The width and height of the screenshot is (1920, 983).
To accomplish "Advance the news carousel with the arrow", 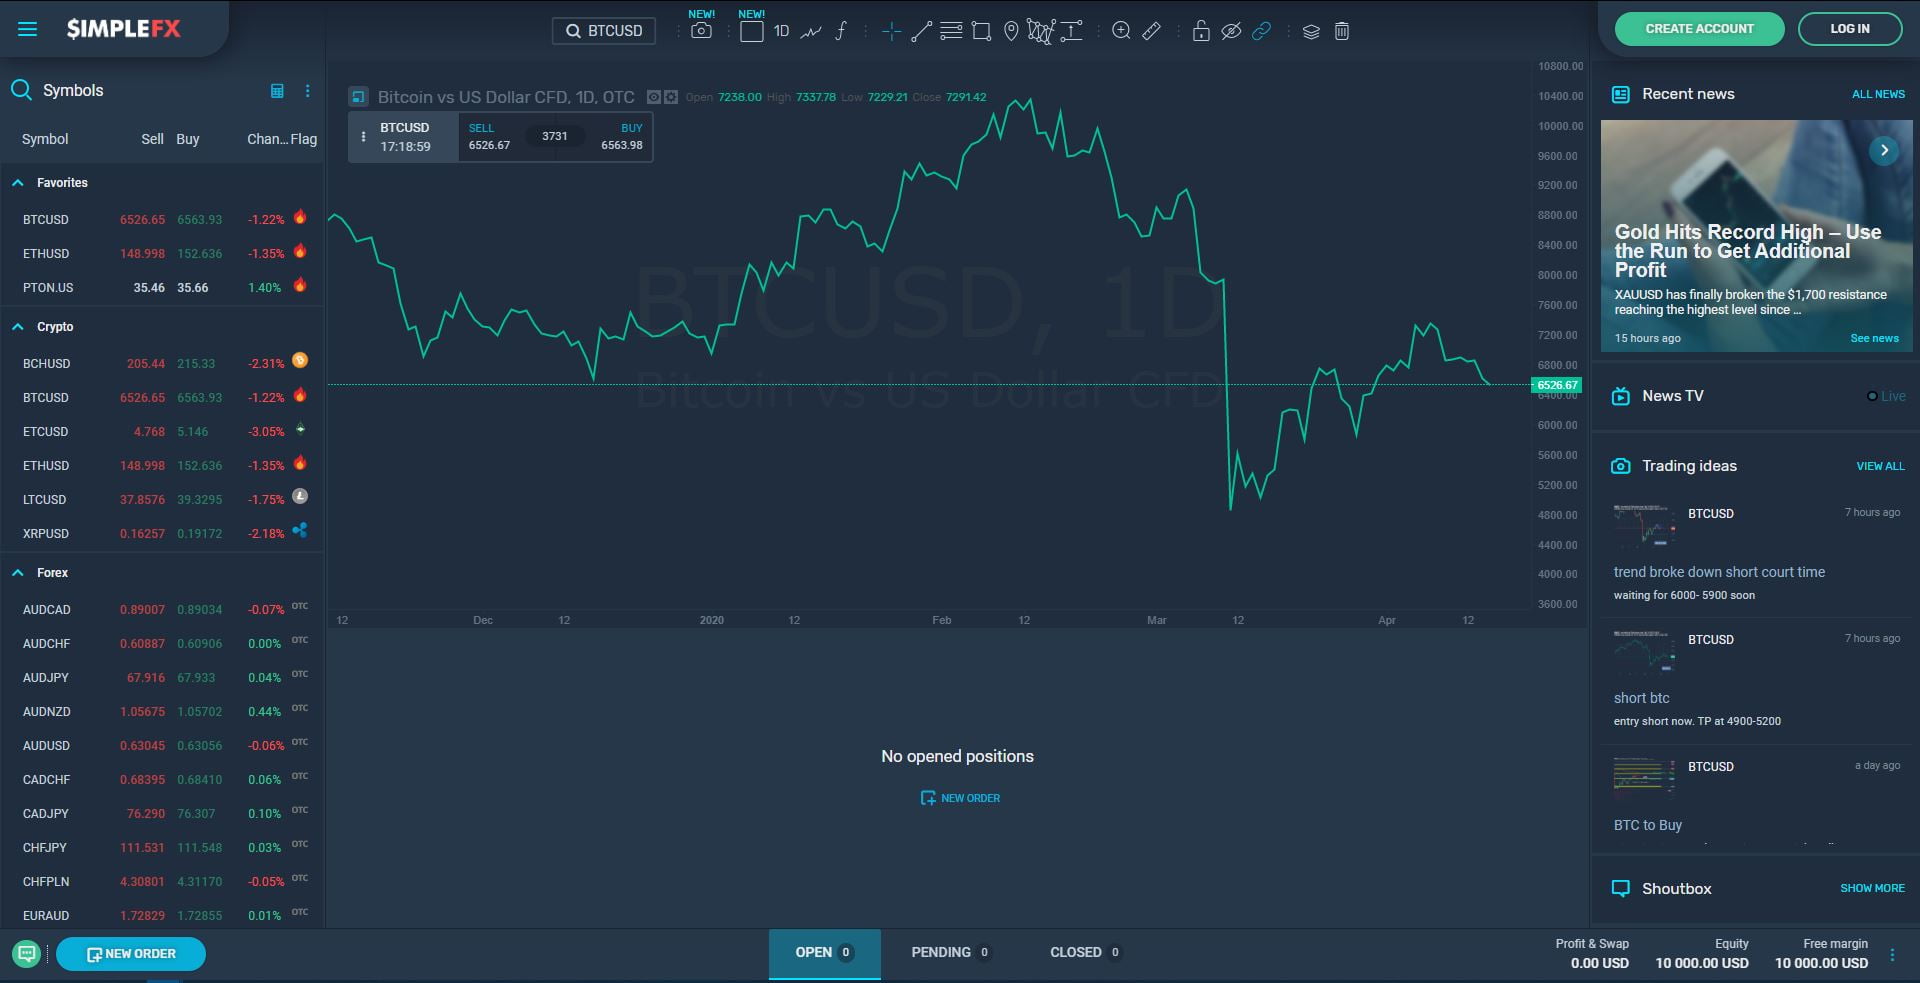I will tap(1884, 150).
